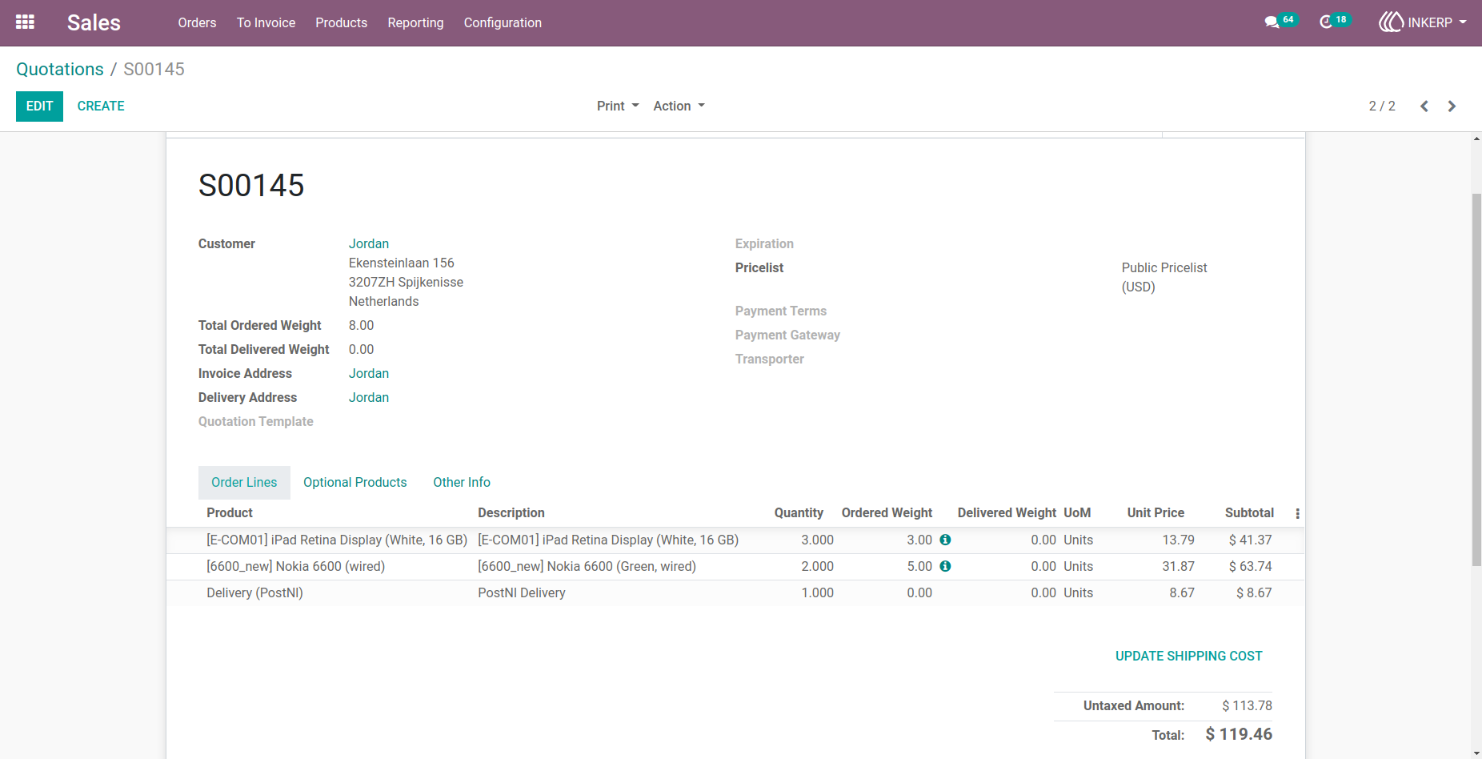Go to the previous record arrow

1424,106
